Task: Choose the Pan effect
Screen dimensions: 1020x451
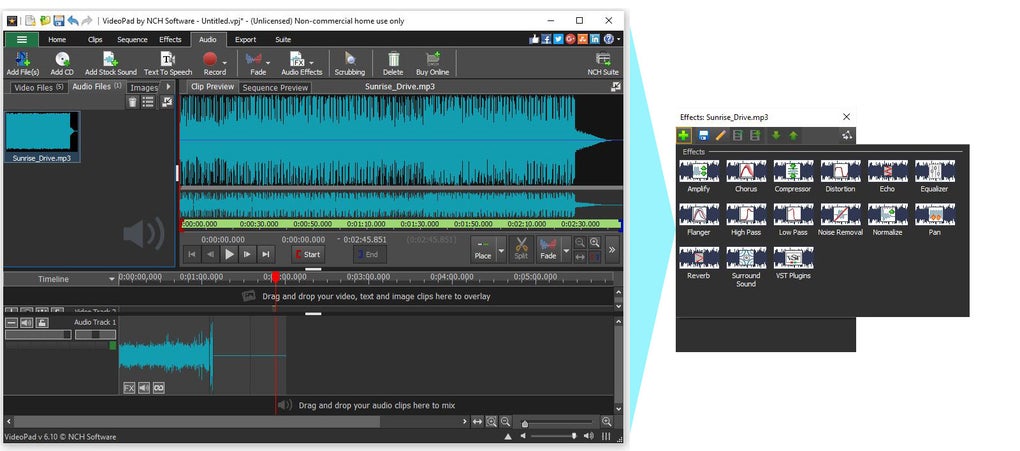Action: tap(935, 219)
